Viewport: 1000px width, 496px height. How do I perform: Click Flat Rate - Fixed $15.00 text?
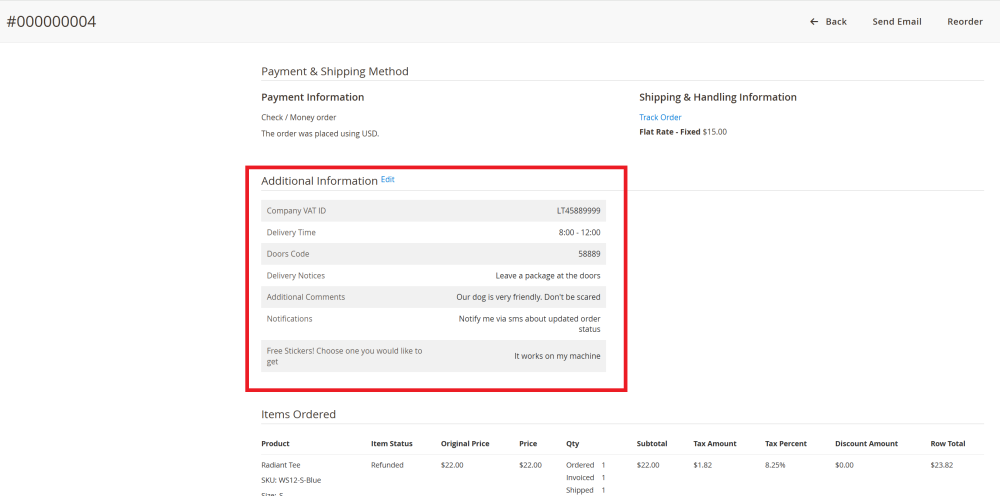[x=683, y=133]
